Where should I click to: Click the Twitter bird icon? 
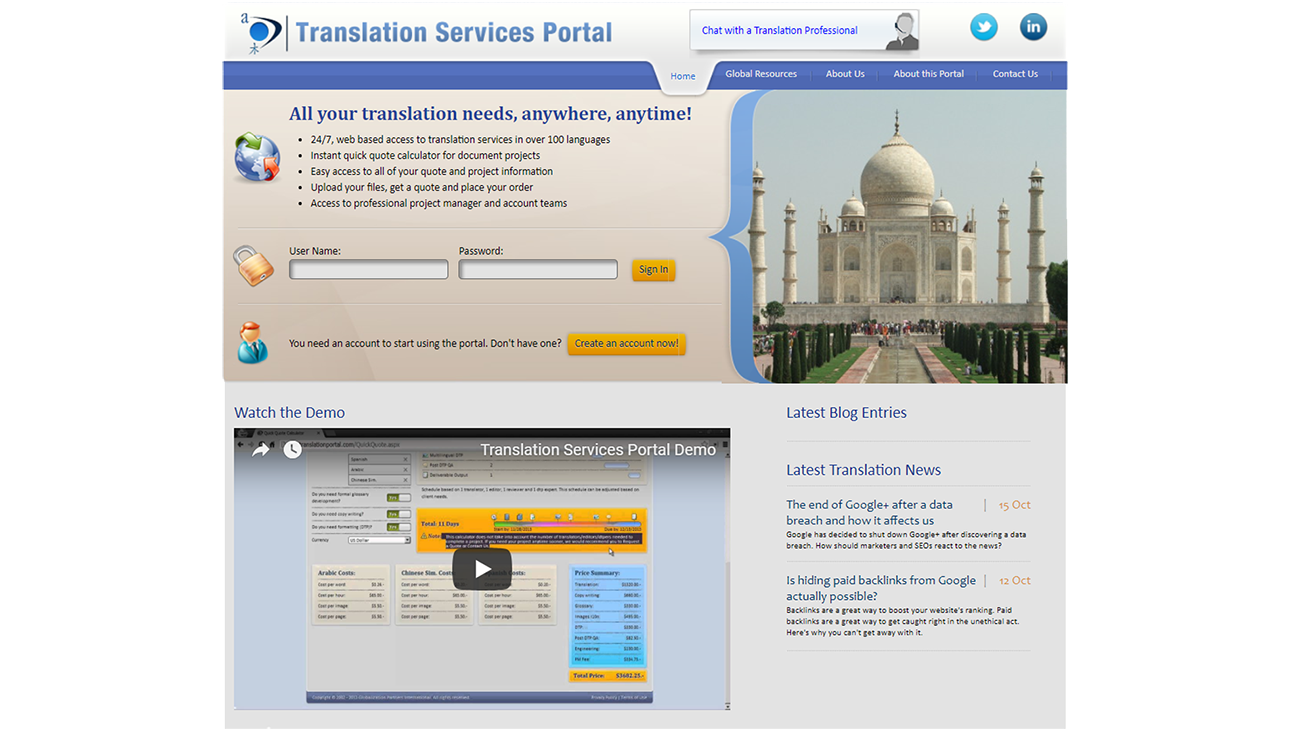[983, 27]
